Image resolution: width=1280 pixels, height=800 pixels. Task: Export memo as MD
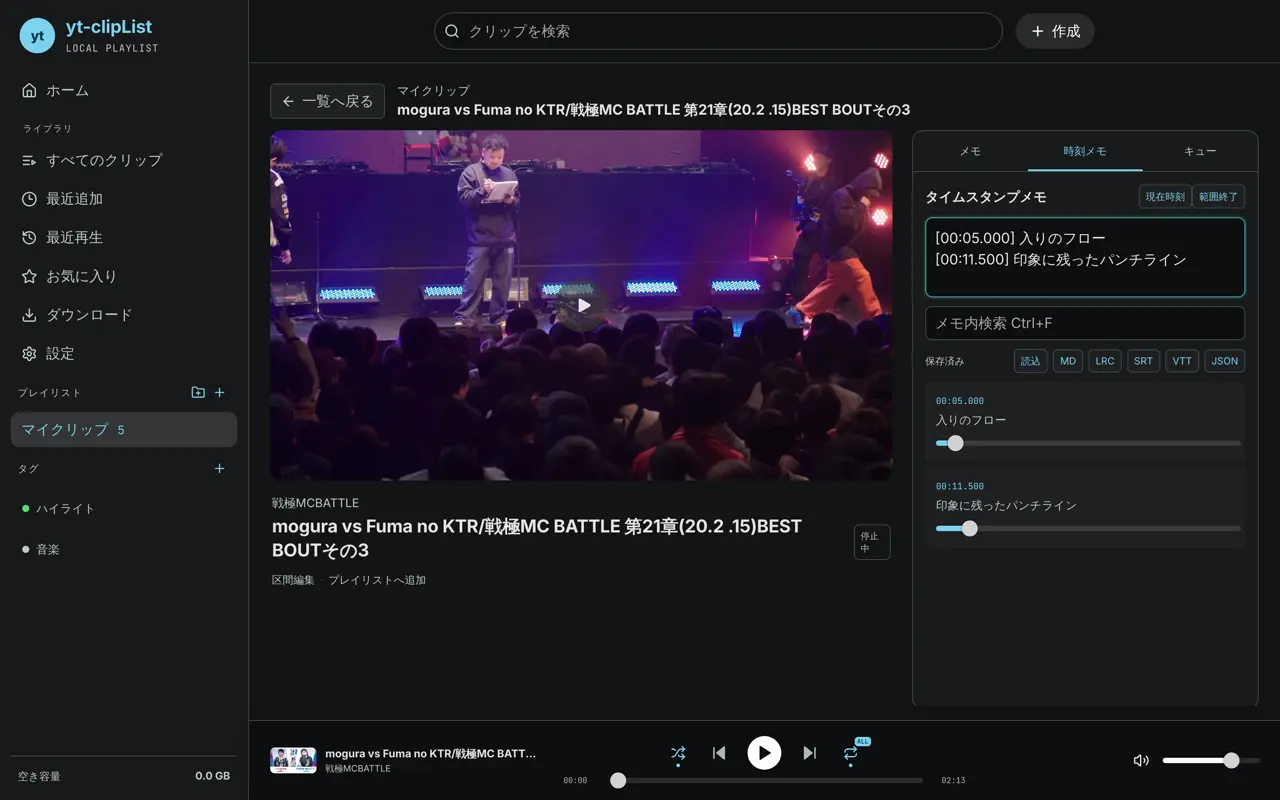[1068, 361]
